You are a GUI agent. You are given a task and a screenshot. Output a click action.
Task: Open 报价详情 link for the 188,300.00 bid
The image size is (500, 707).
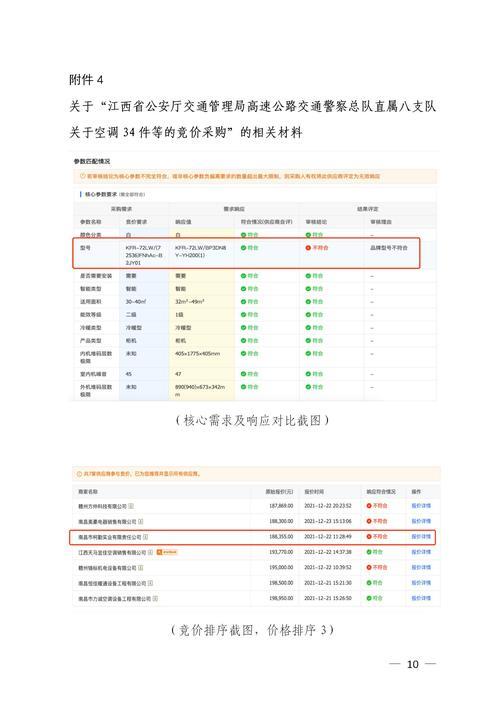421,521
